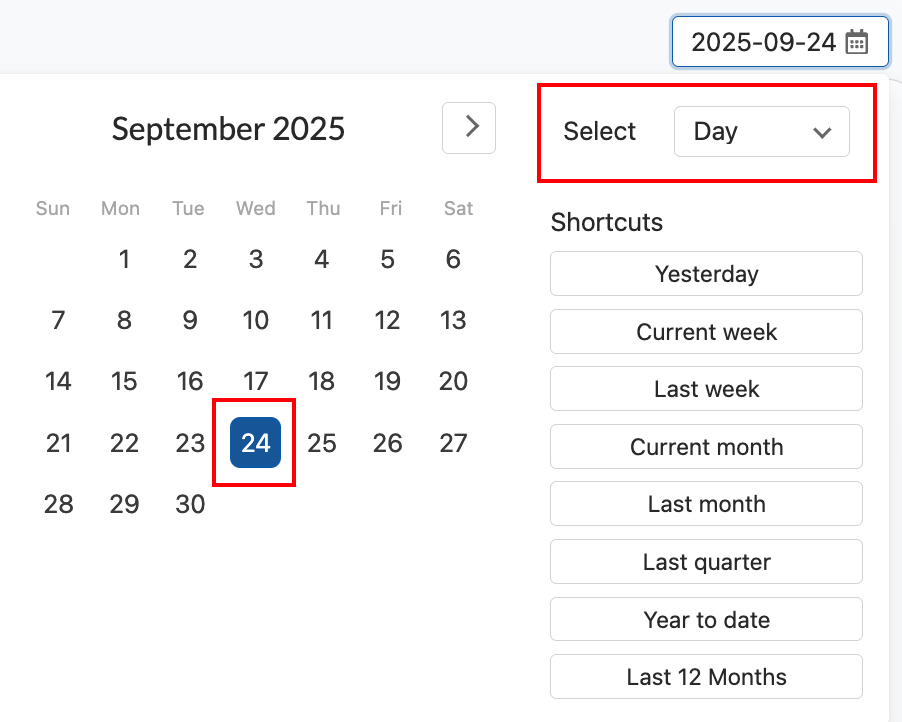Viewport: 902px width, 722px height.
Task: Select the Last 12 Months shortcut
Action: click(706, 677)
